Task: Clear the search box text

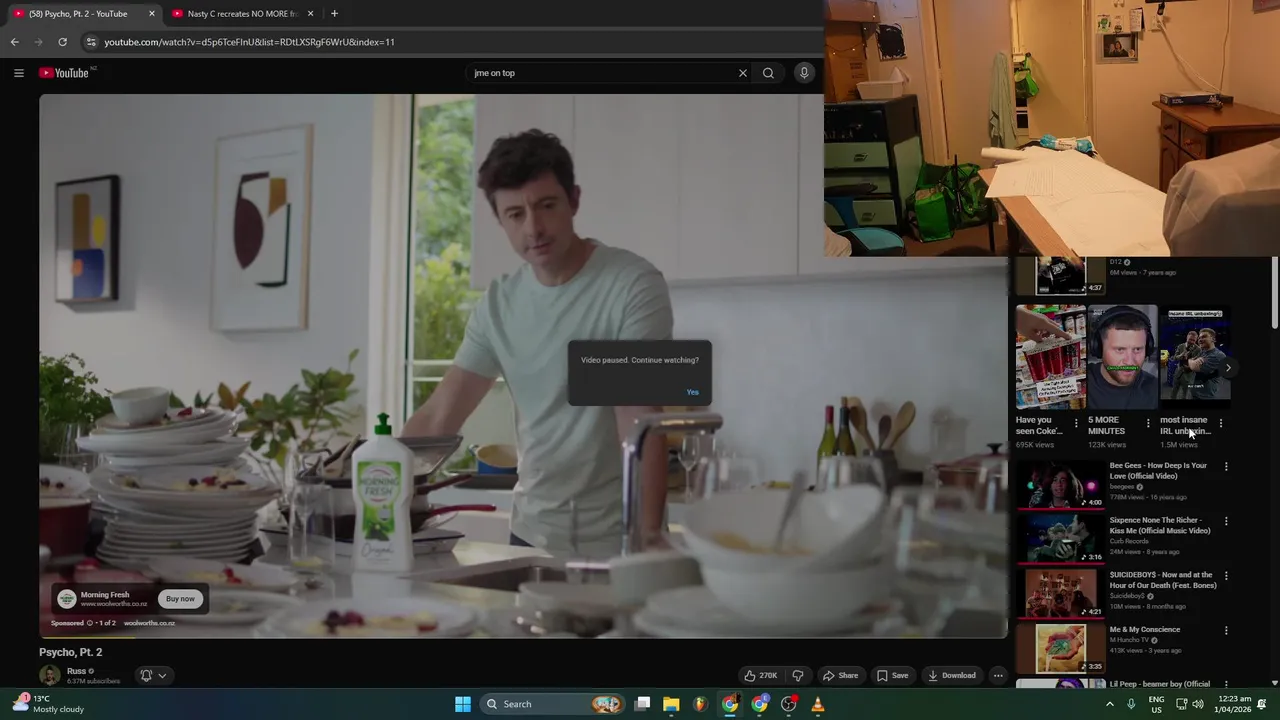Action: pos(742,73)
